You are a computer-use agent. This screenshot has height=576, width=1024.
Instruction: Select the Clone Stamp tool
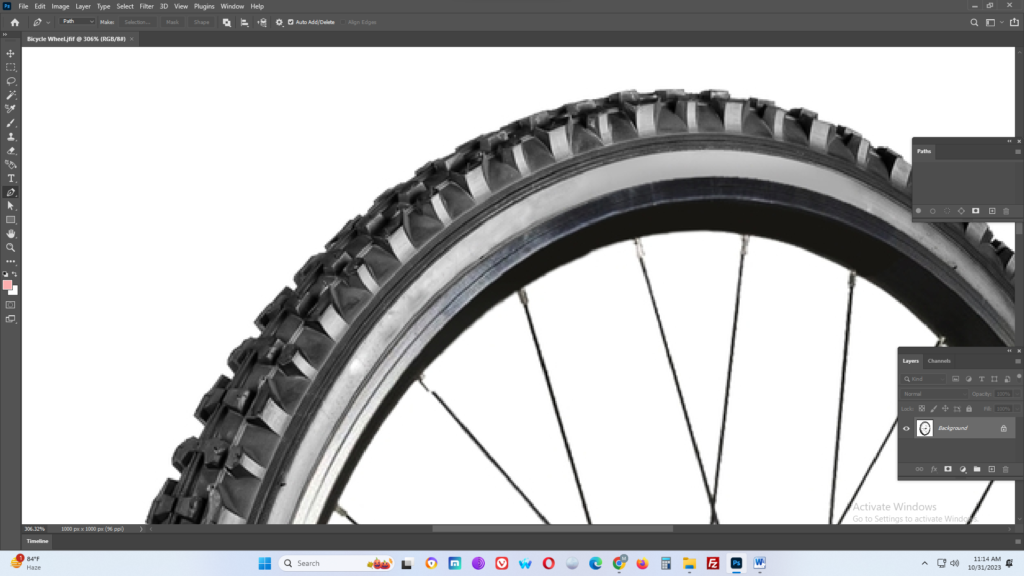[x=10, y=136]
